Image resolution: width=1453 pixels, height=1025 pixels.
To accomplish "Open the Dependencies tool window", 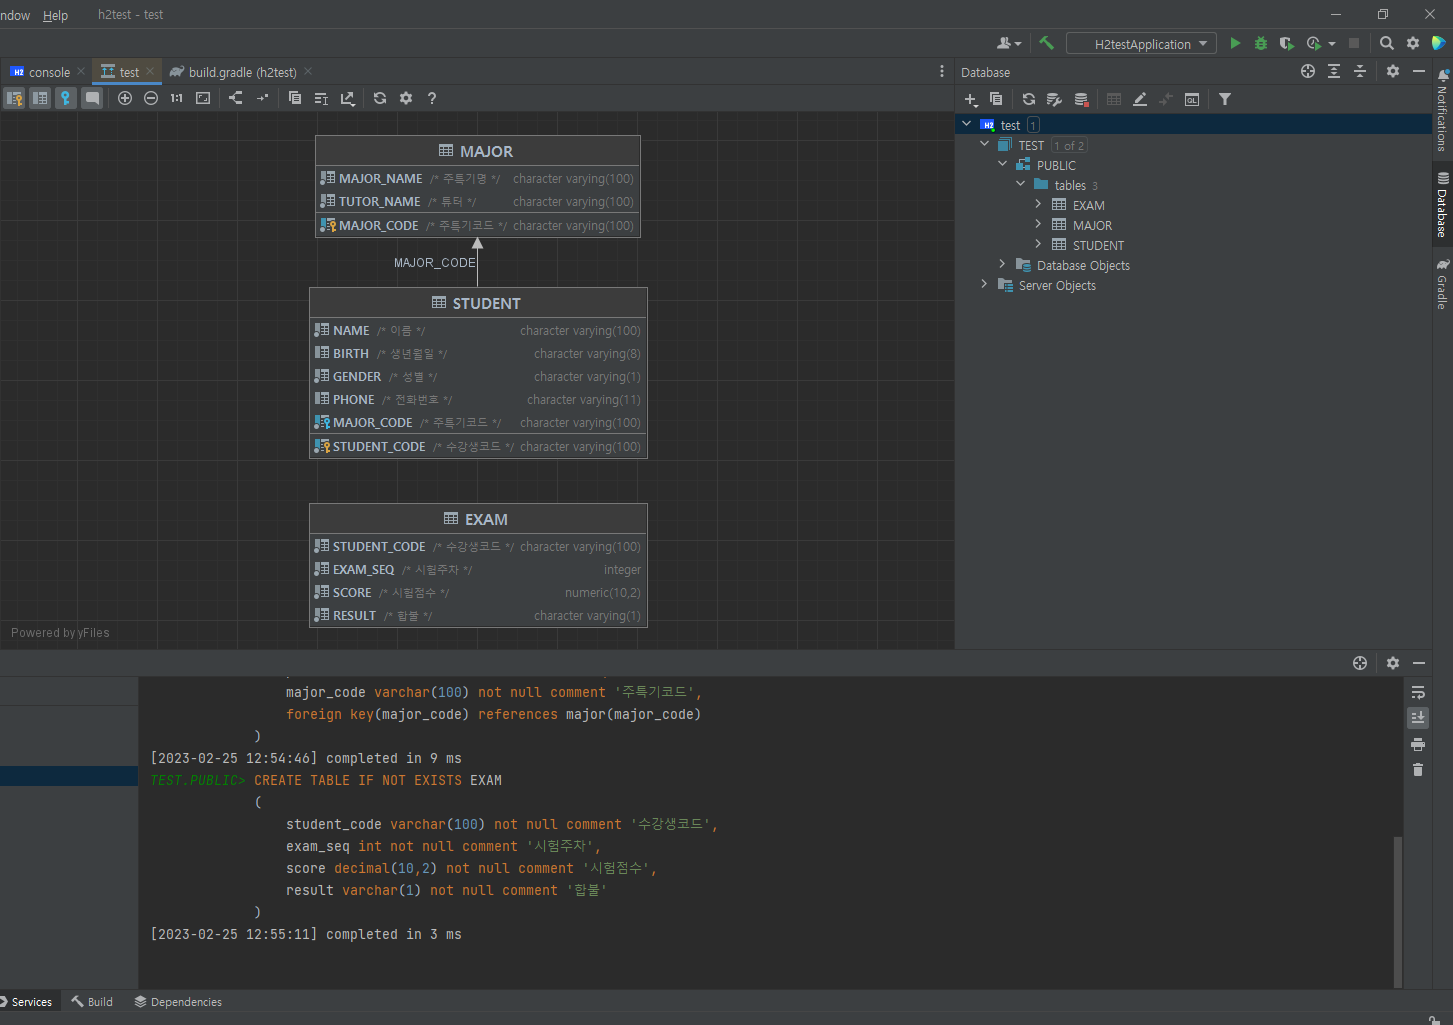I will coord(178,1002).
